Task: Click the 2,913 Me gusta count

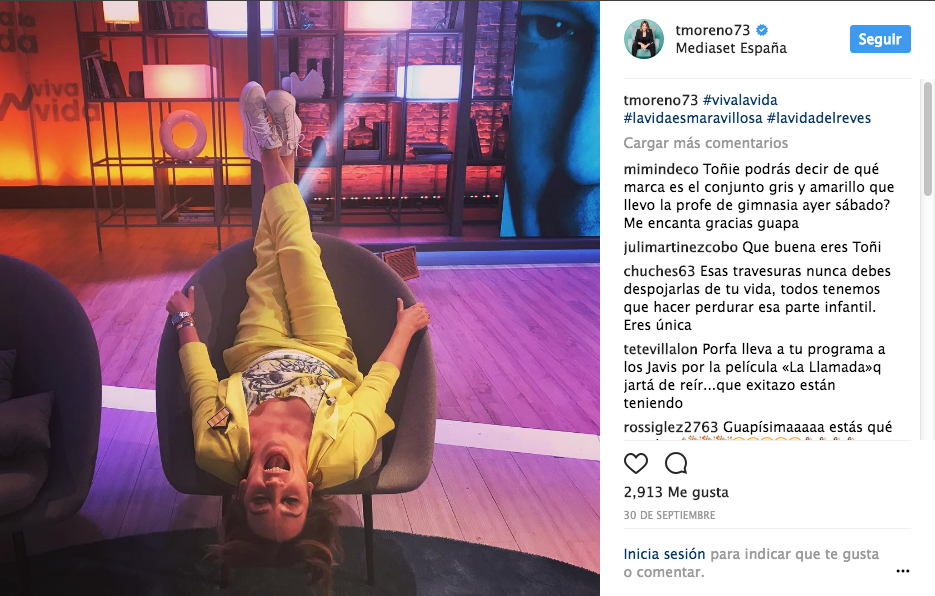Action: [676, 492]
